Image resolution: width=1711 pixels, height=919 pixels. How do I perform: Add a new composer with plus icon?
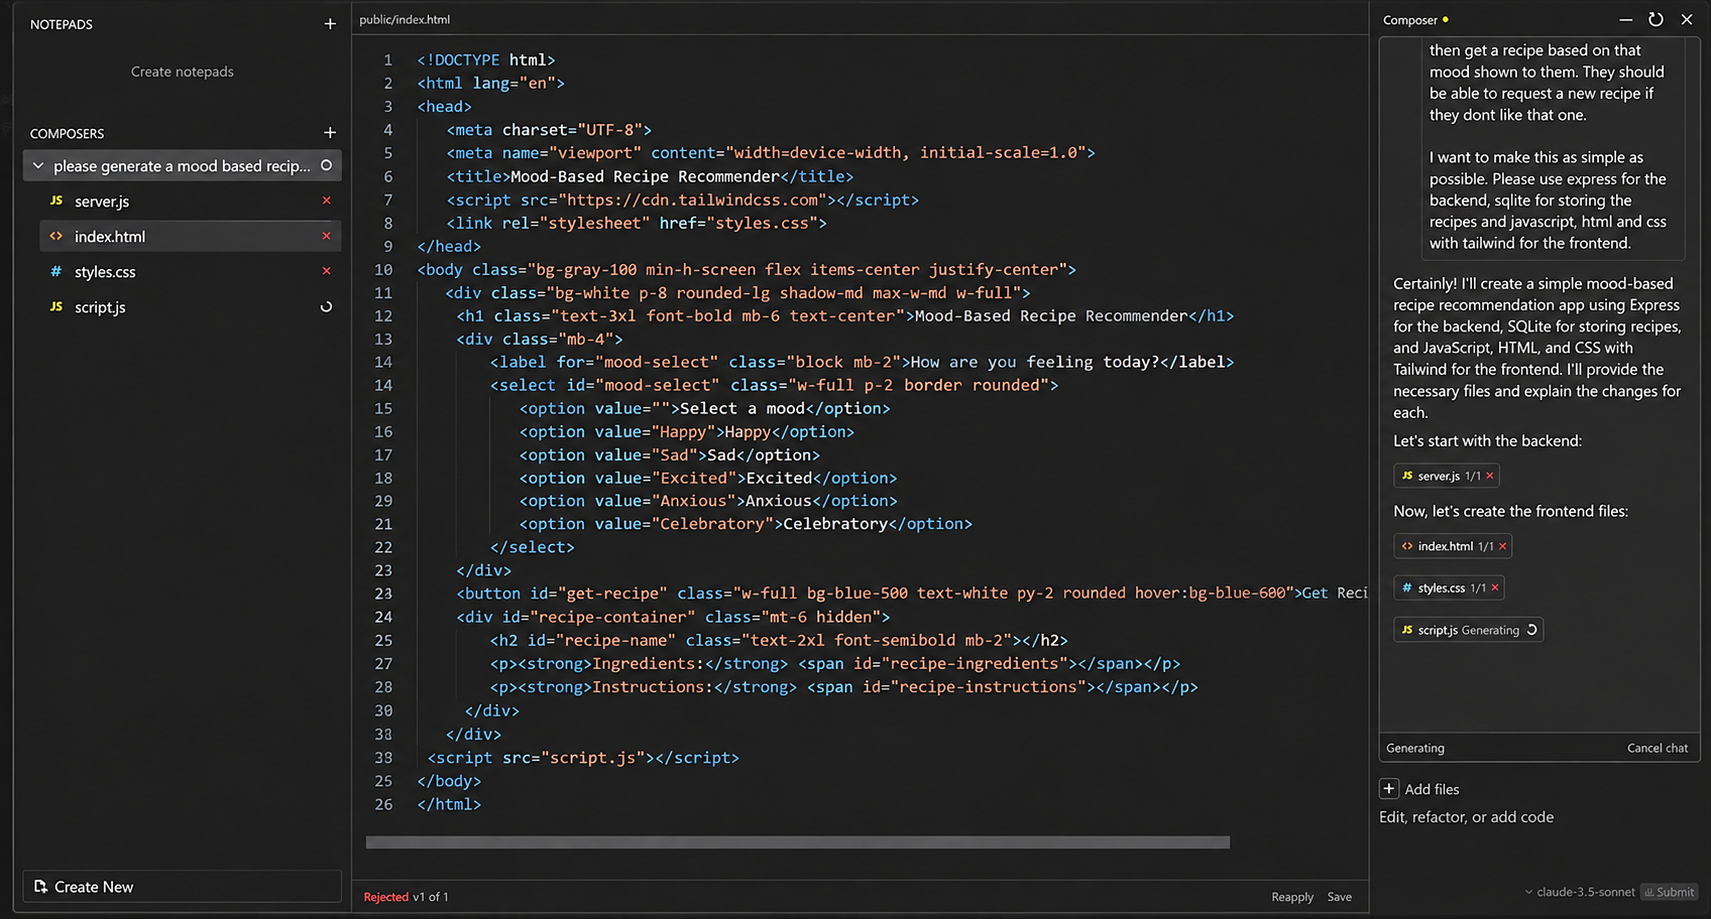coord(330,133)
